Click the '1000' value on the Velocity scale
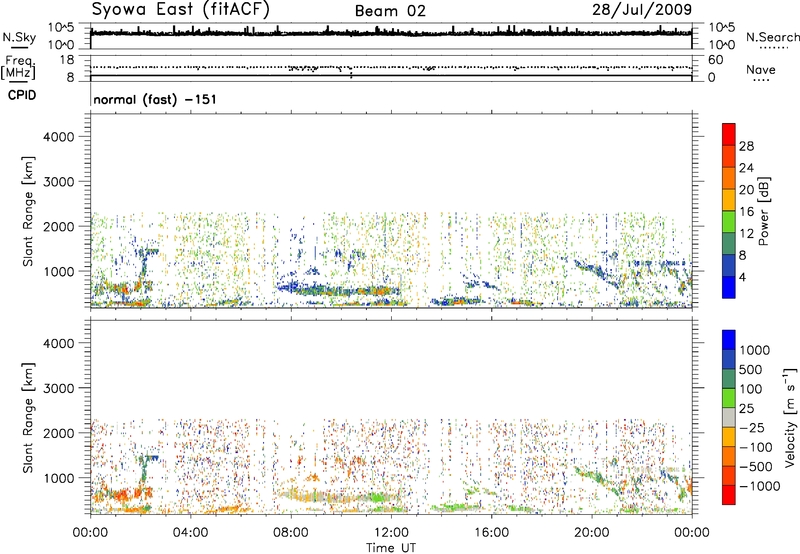The width and height of the screenshot is (800, 554). (x=755, y=350)
